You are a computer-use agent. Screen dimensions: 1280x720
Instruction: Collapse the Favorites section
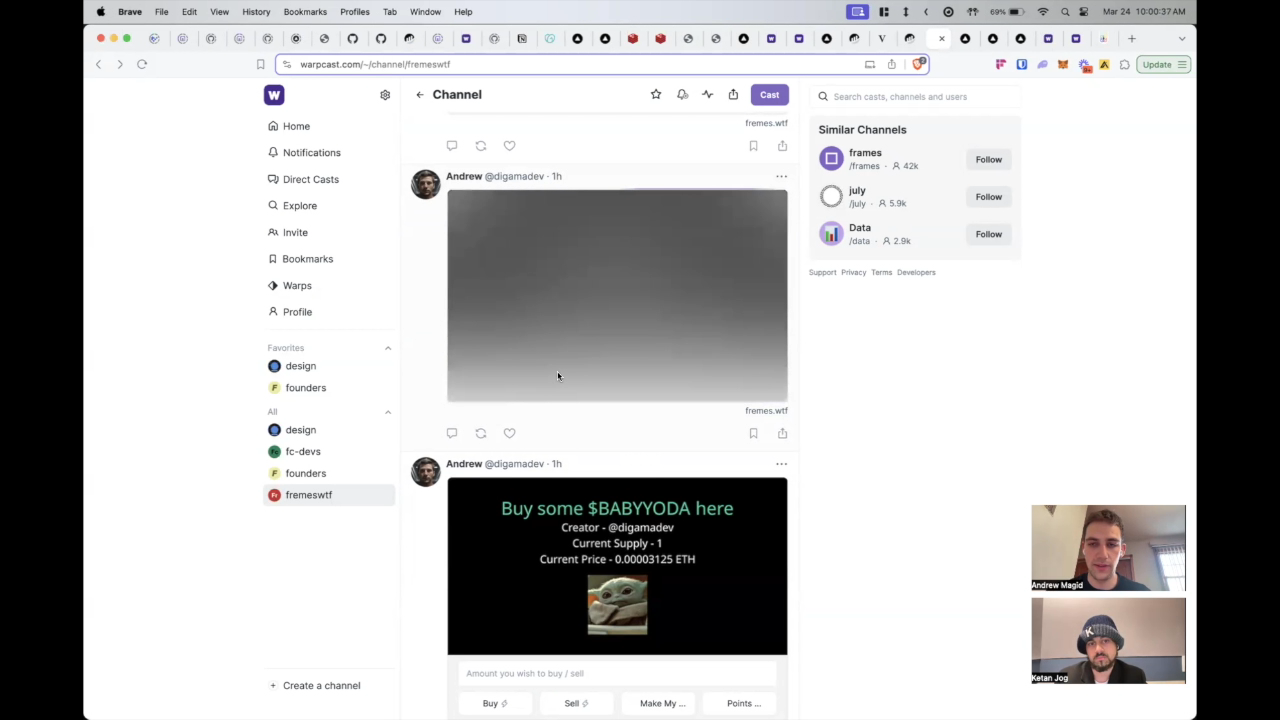click(388, 348)
